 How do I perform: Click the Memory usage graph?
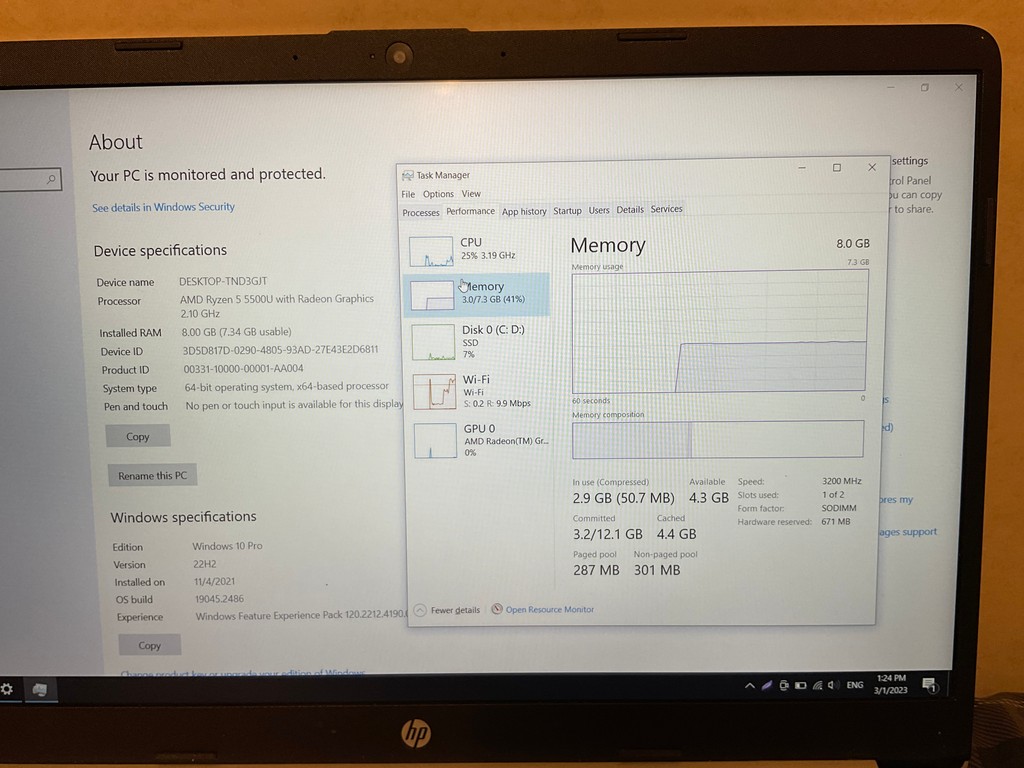pyautogui.click(x=720, y=332)
